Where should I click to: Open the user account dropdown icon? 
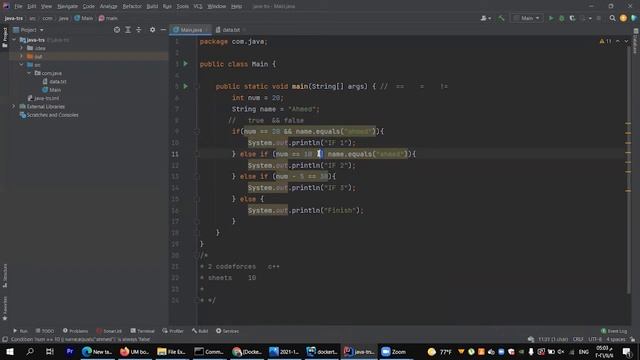click(x=485, y=18)
